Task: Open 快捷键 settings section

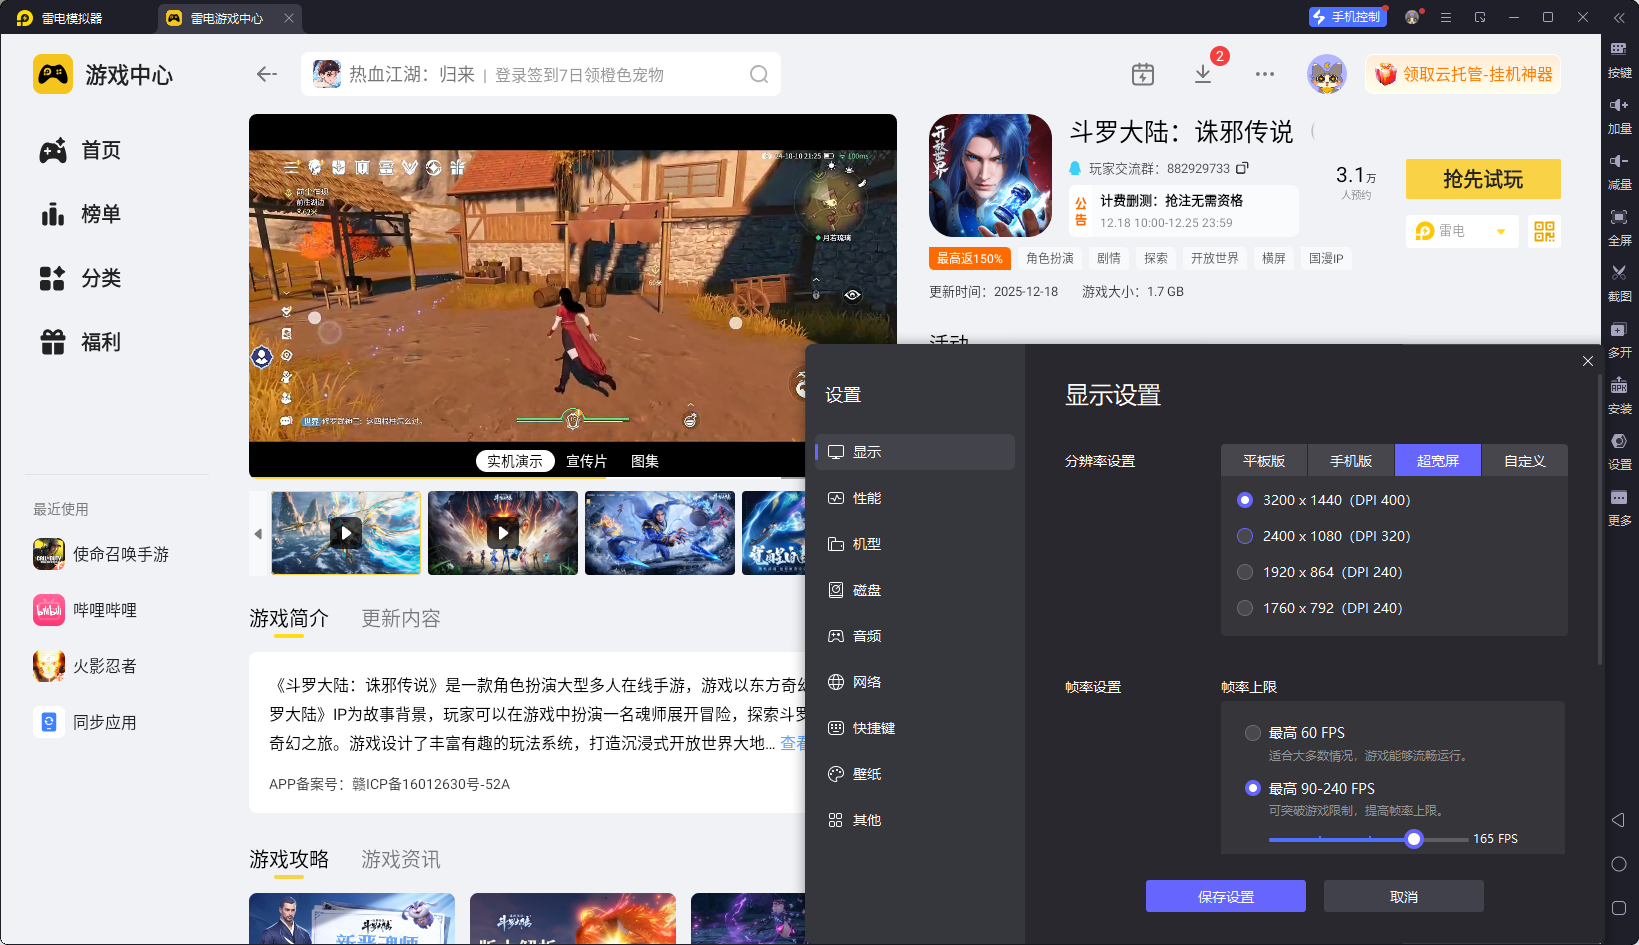Action: pyautogui.click(x=915, y=728)
